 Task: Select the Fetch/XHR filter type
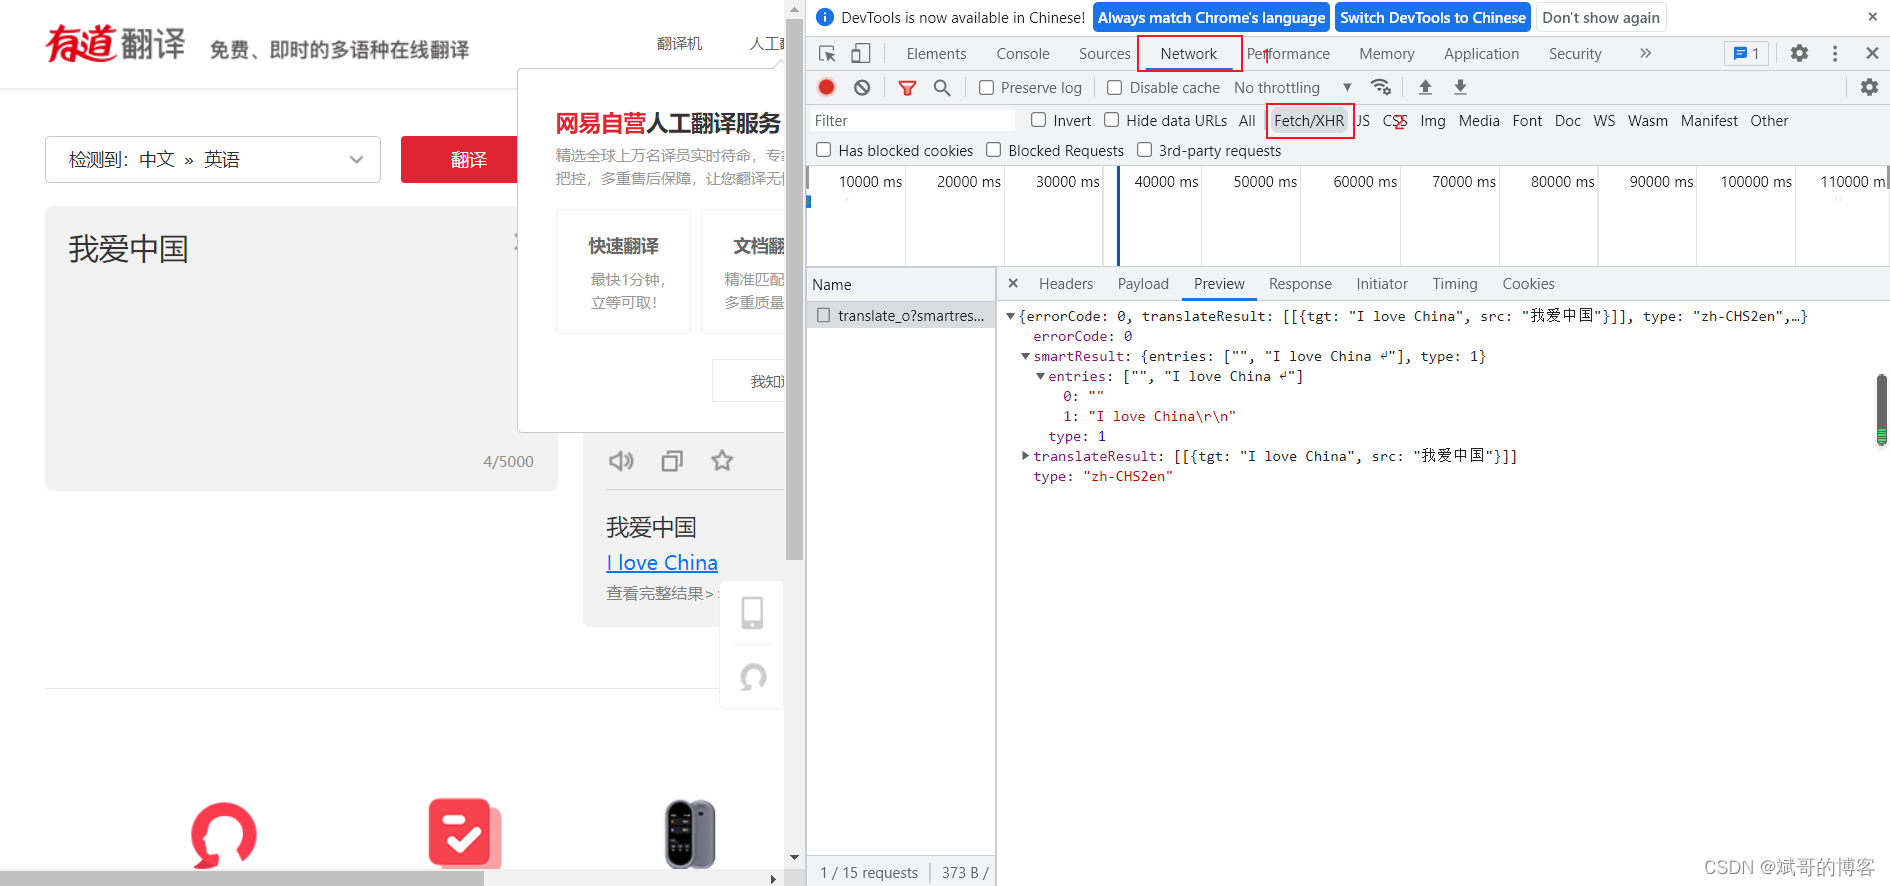coord(1309,121)
